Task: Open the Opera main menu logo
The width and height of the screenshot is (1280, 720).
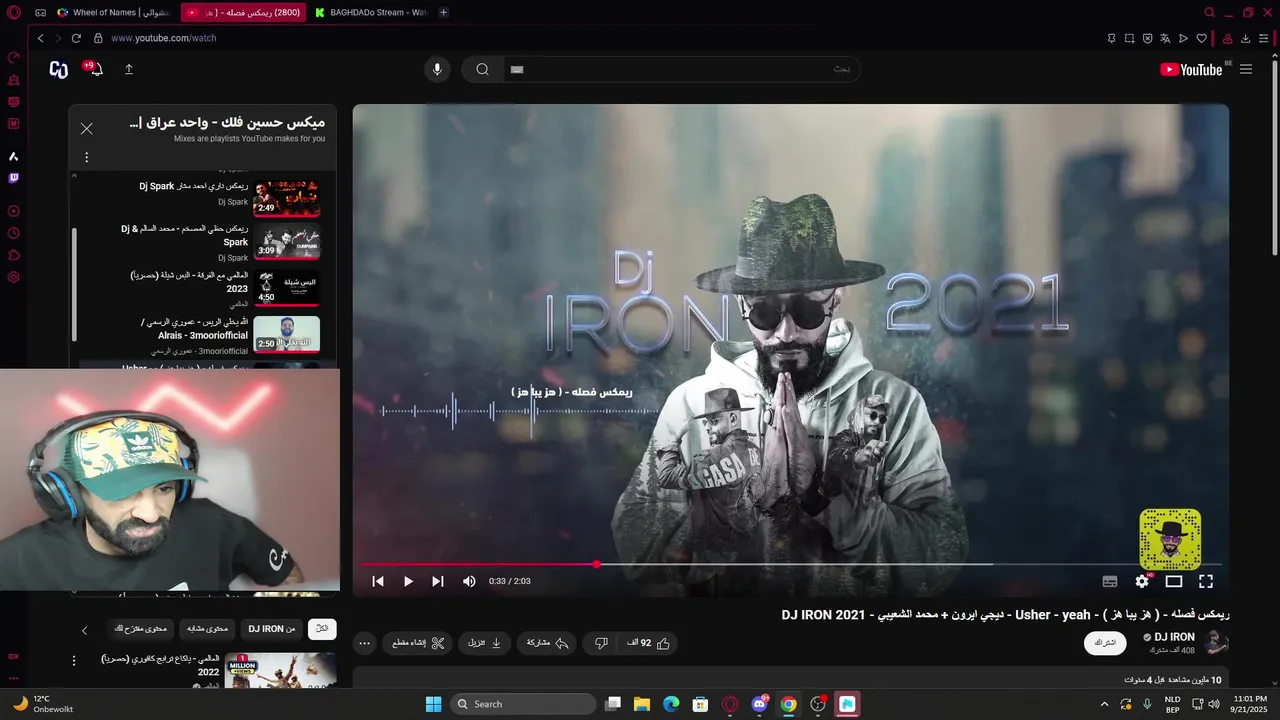Action: click(x=14, y=12)
